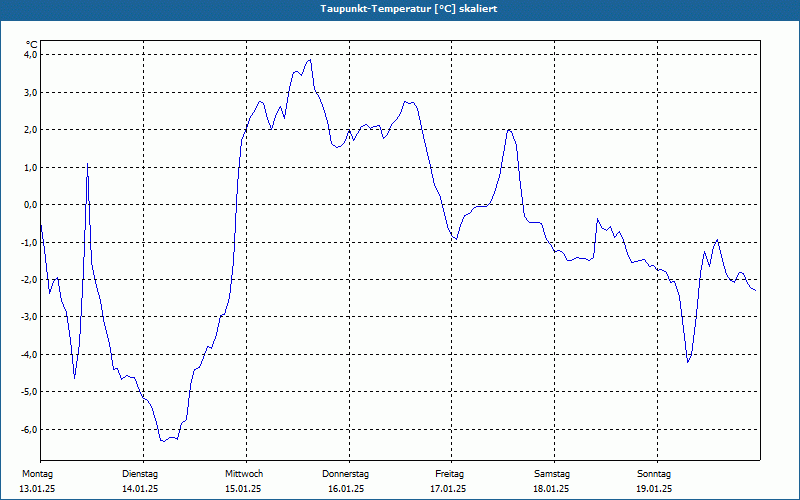Click the date 17.01.25

448,489
